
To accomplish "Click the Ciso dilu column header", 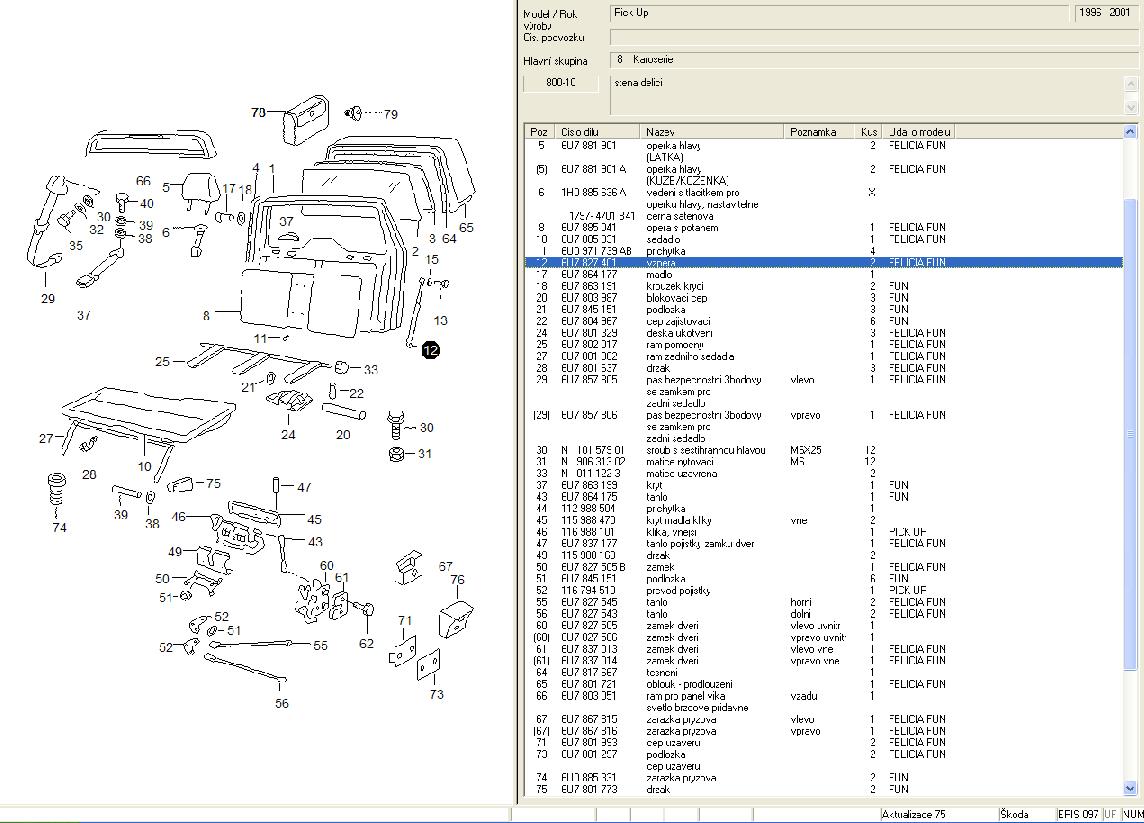I will point(598,132).
